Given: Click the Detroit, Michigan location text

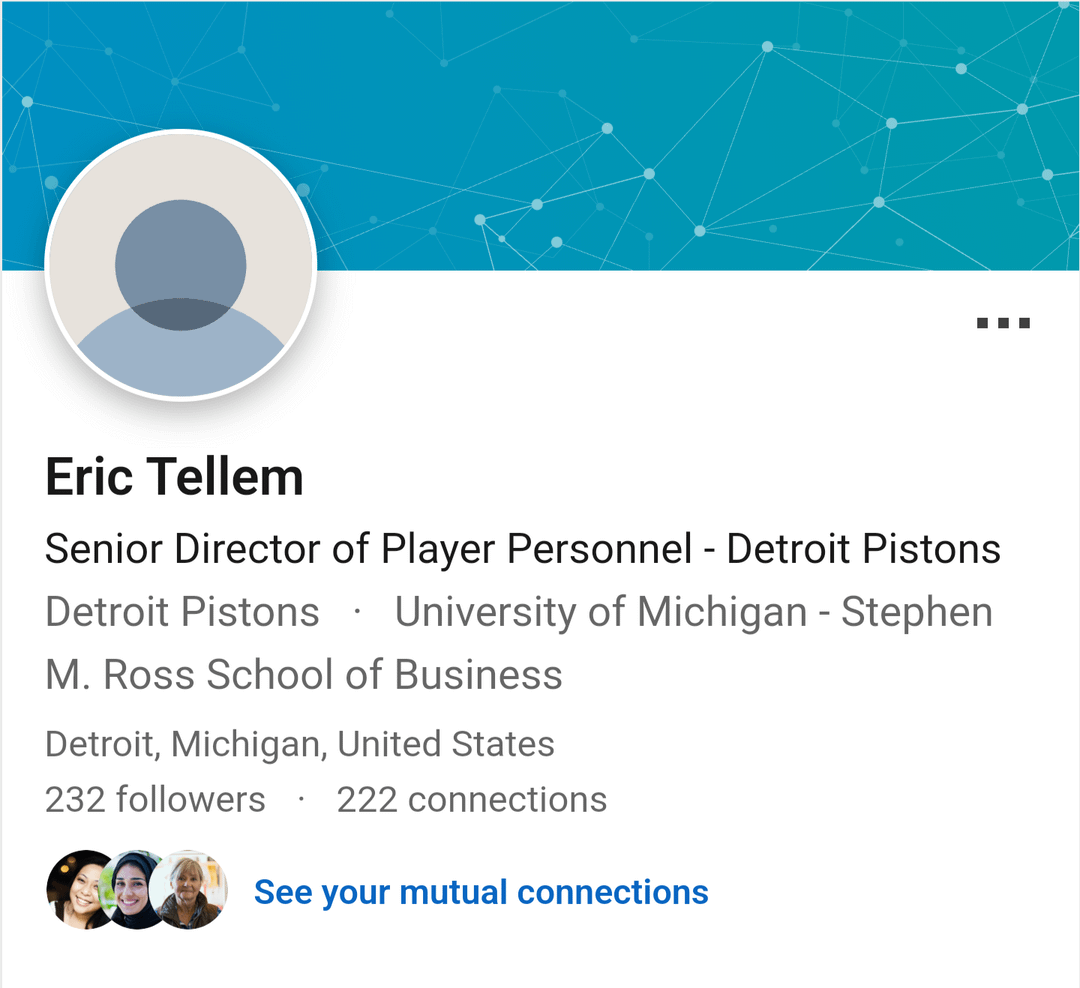Looking at the screenshot, I should pyautogui.click(x=186, y=744).
